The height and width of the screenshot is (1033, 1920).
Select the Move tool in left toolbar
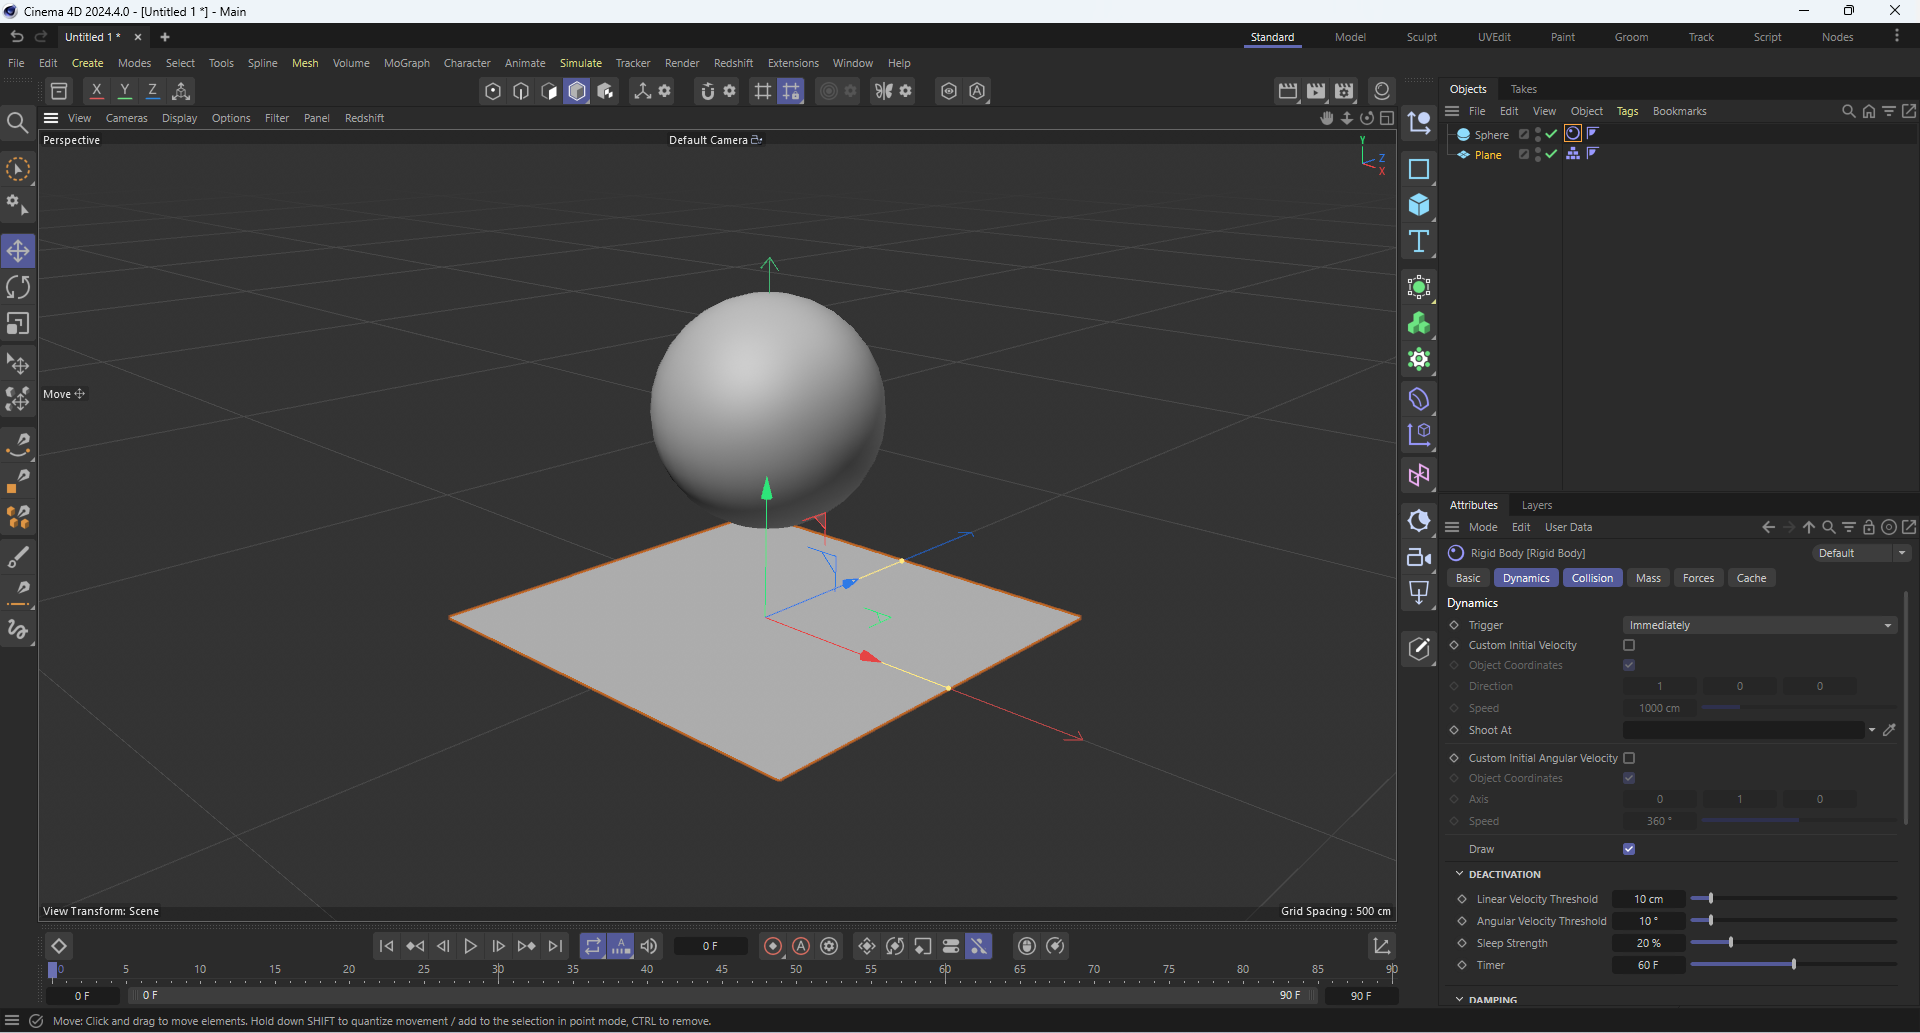coord(18,251)
